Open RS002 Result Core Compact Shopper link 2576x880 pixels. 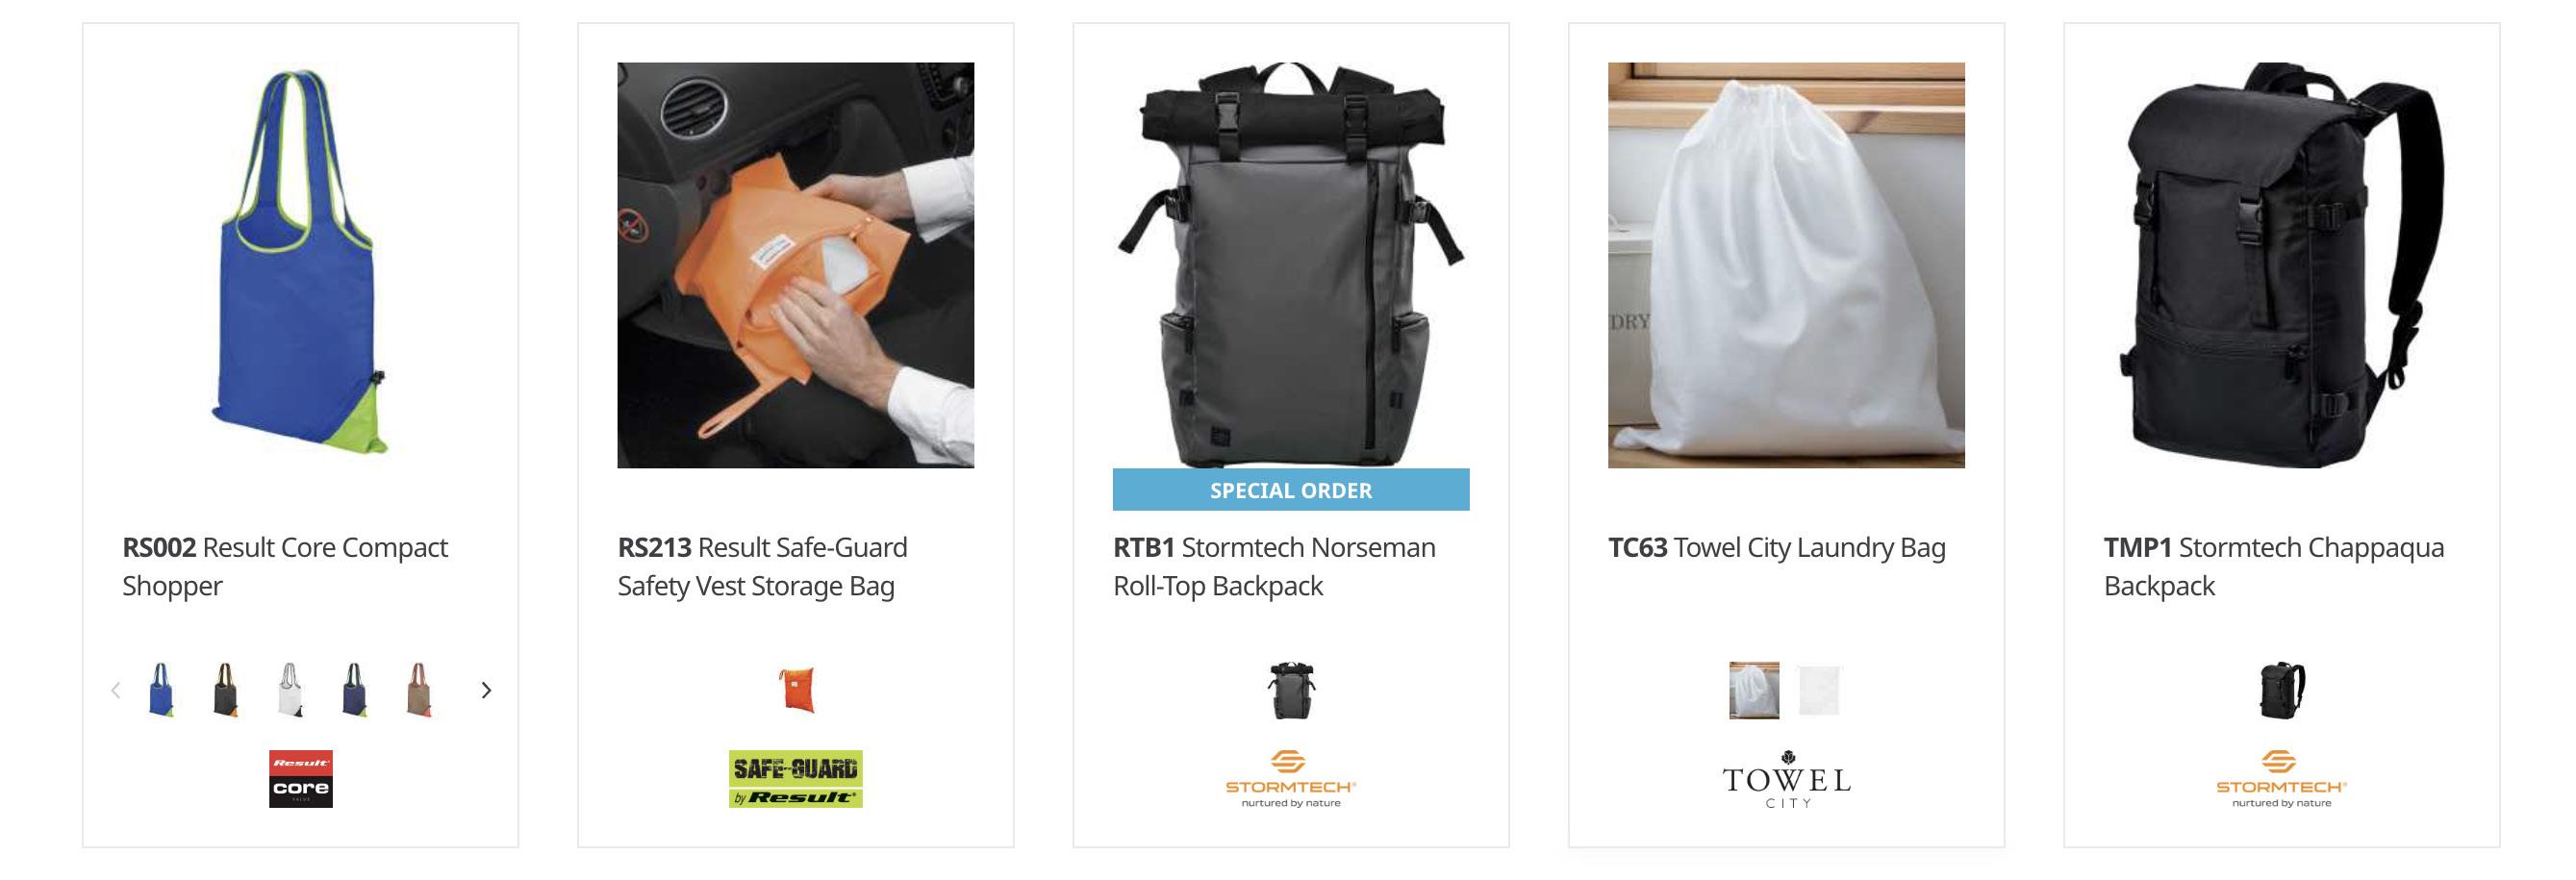pos(285,566)
